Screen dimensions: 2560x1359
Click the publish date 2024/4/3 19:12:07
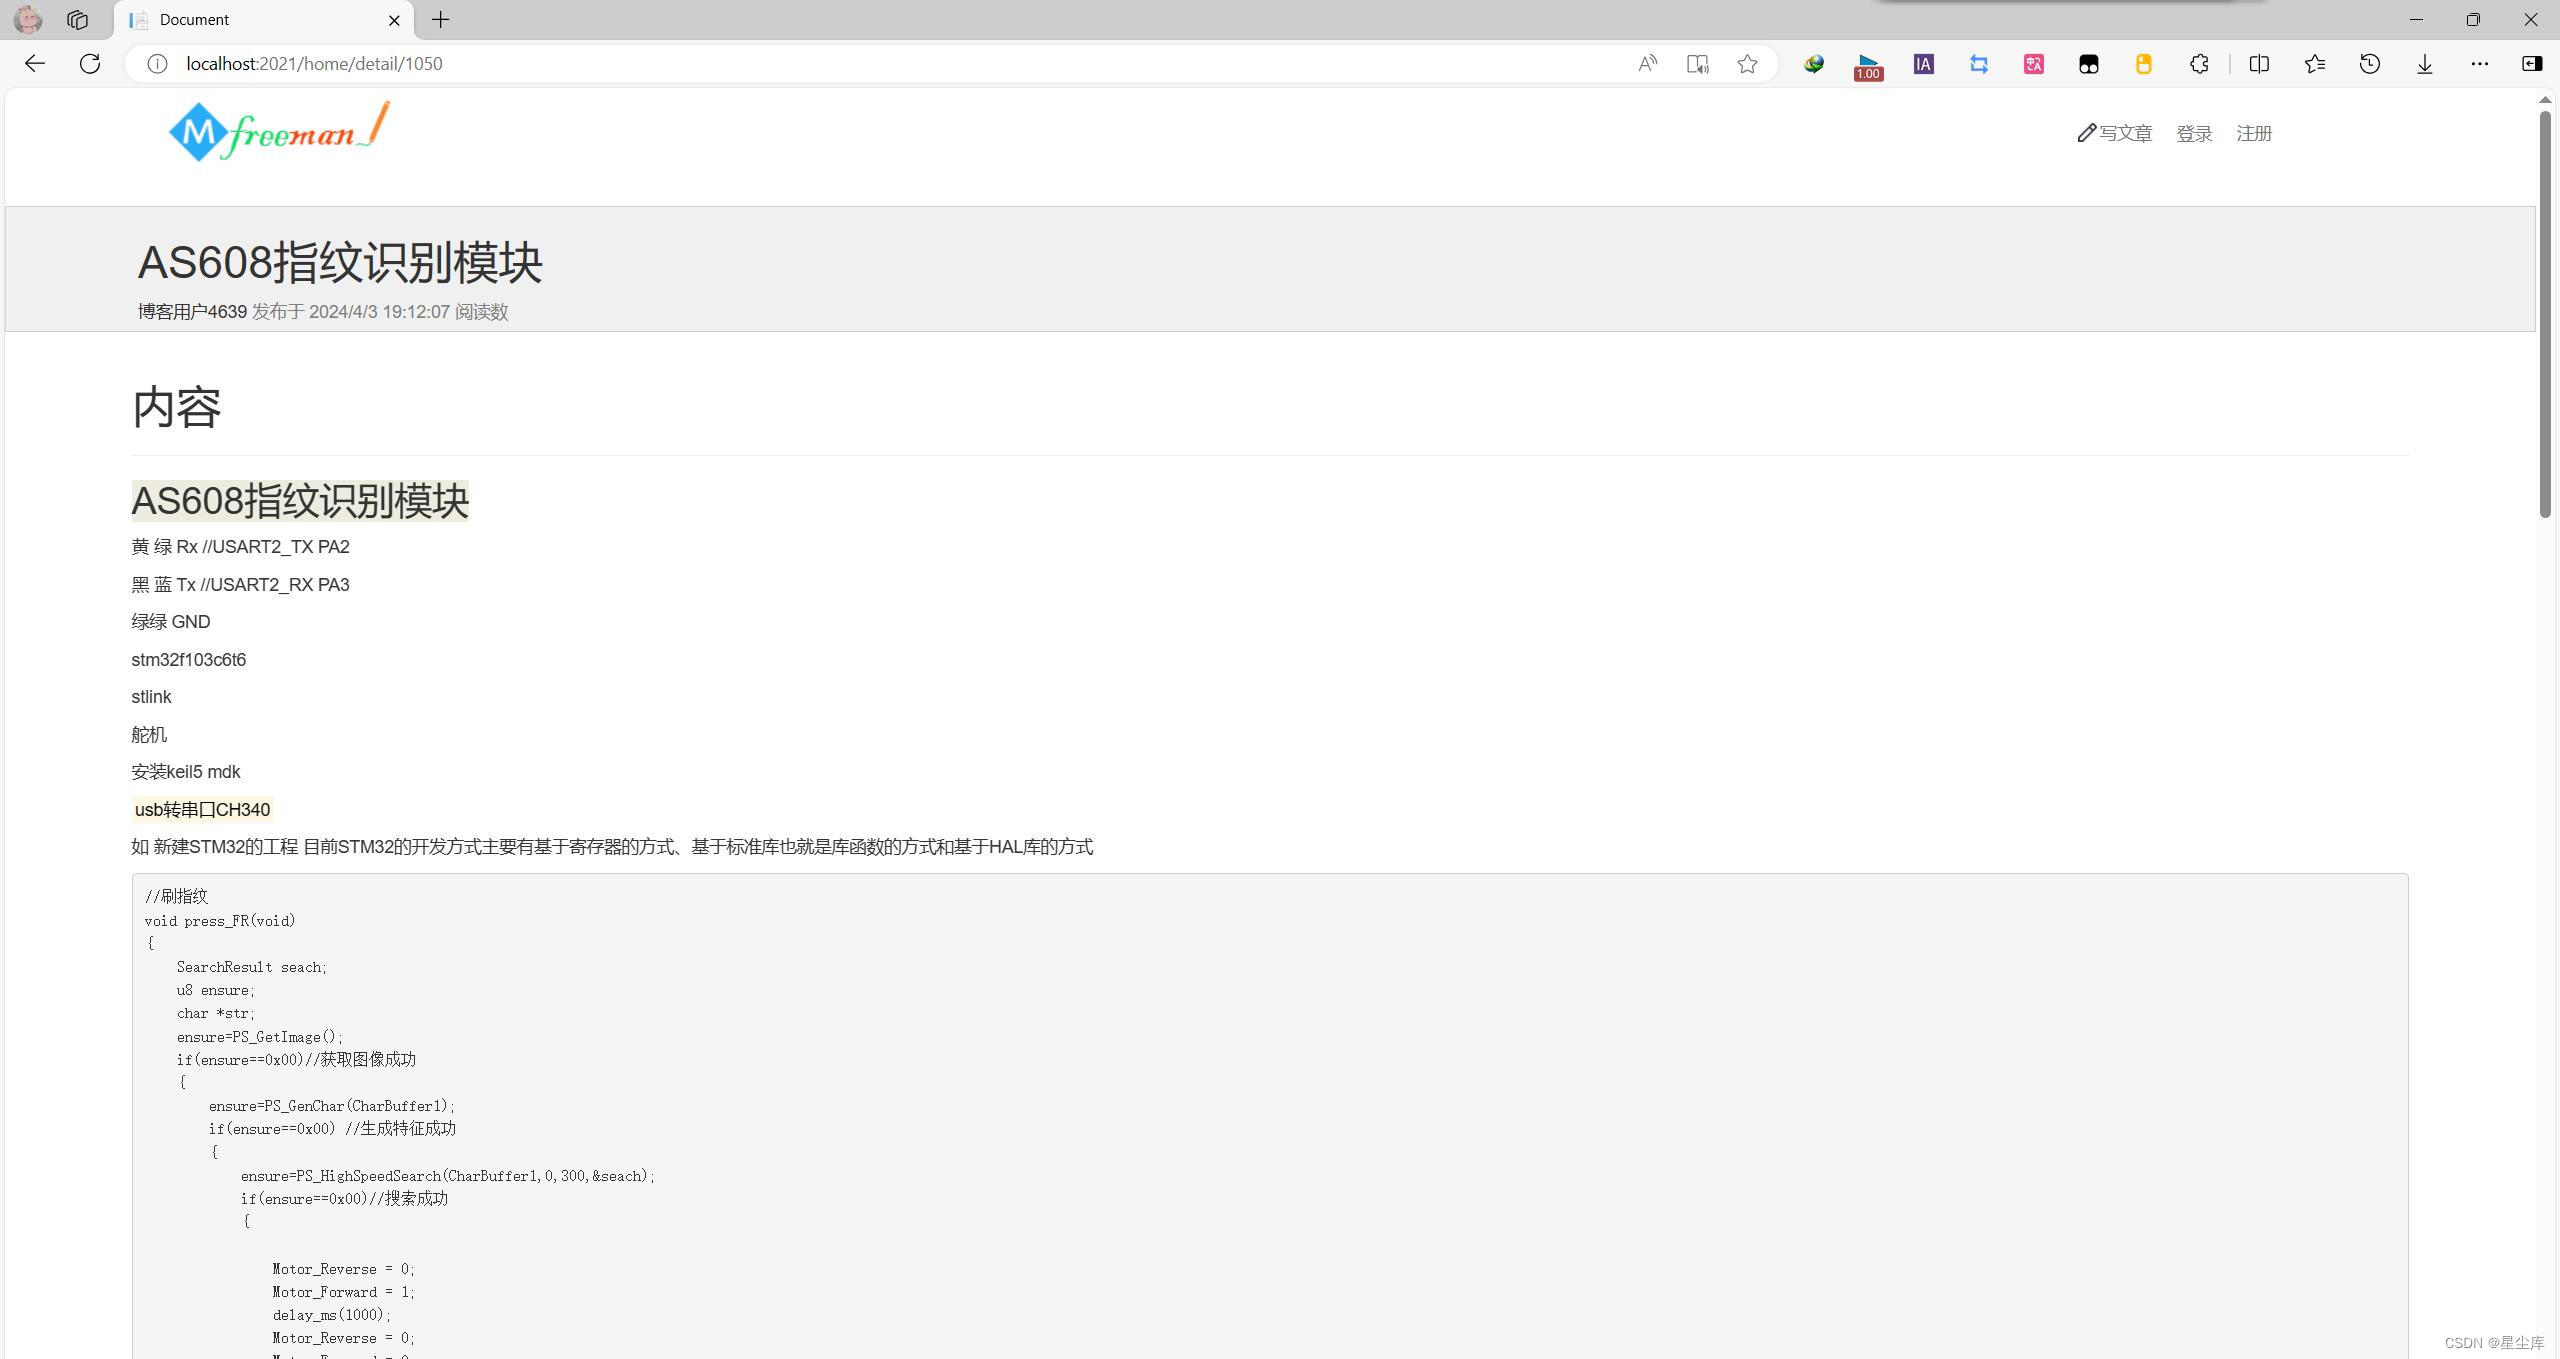(379, 312)
